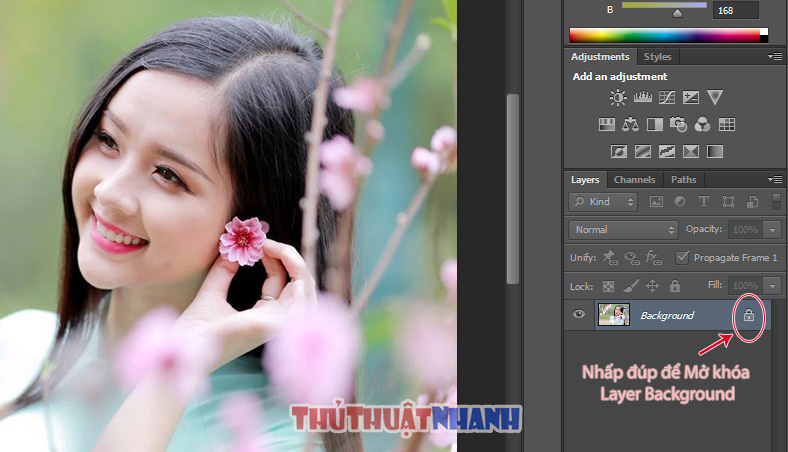Switch to the Paths tab
788x452 pixels.
[683, 179]
